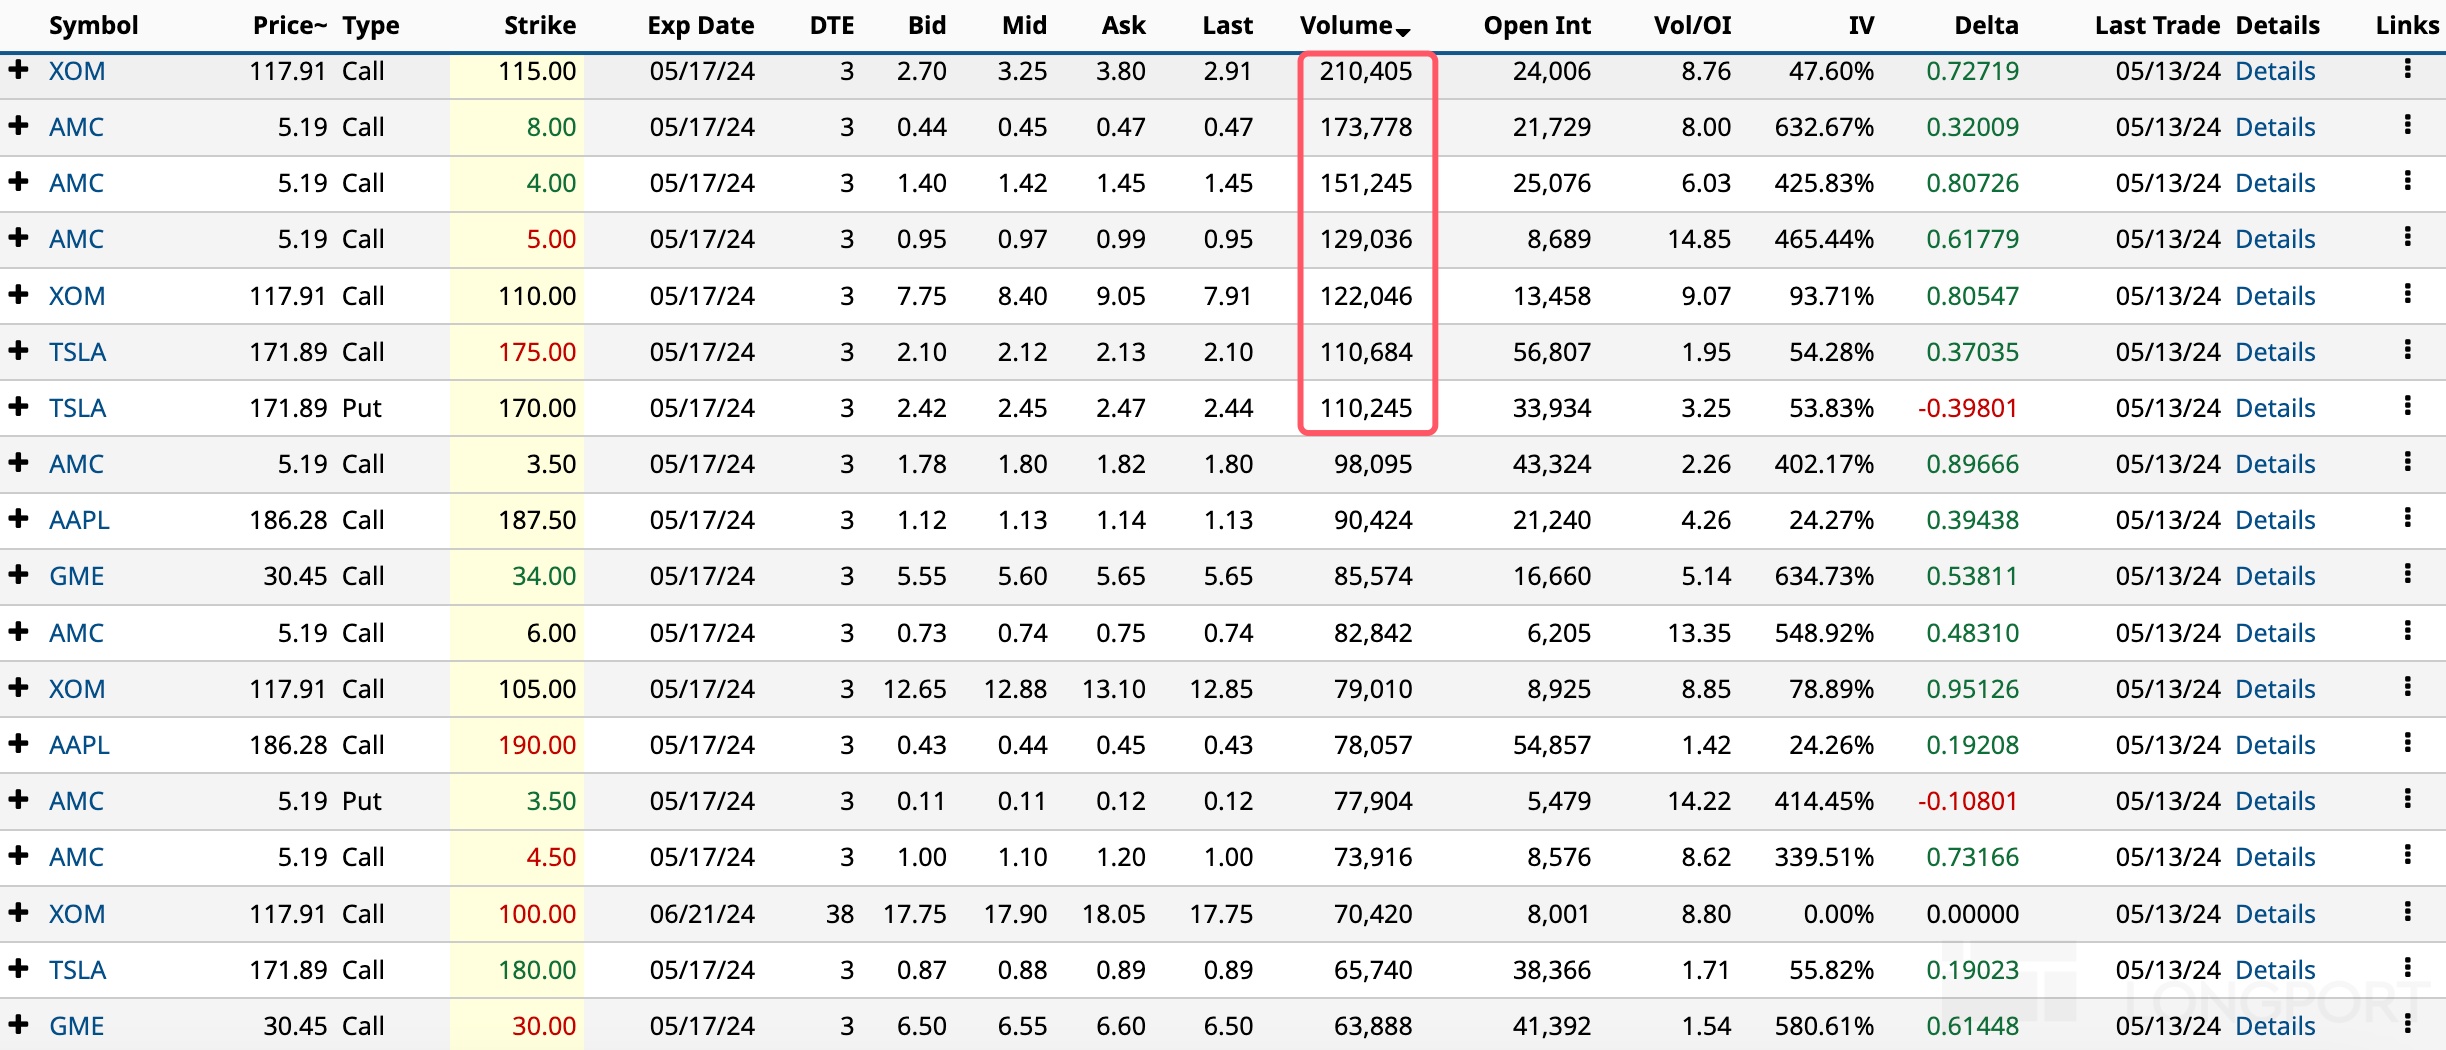The height and width of the screenshot is (1050, 2446).
Task: Click highlighted 175.00 strike cell for TSLA
Action: pos(537,352)
